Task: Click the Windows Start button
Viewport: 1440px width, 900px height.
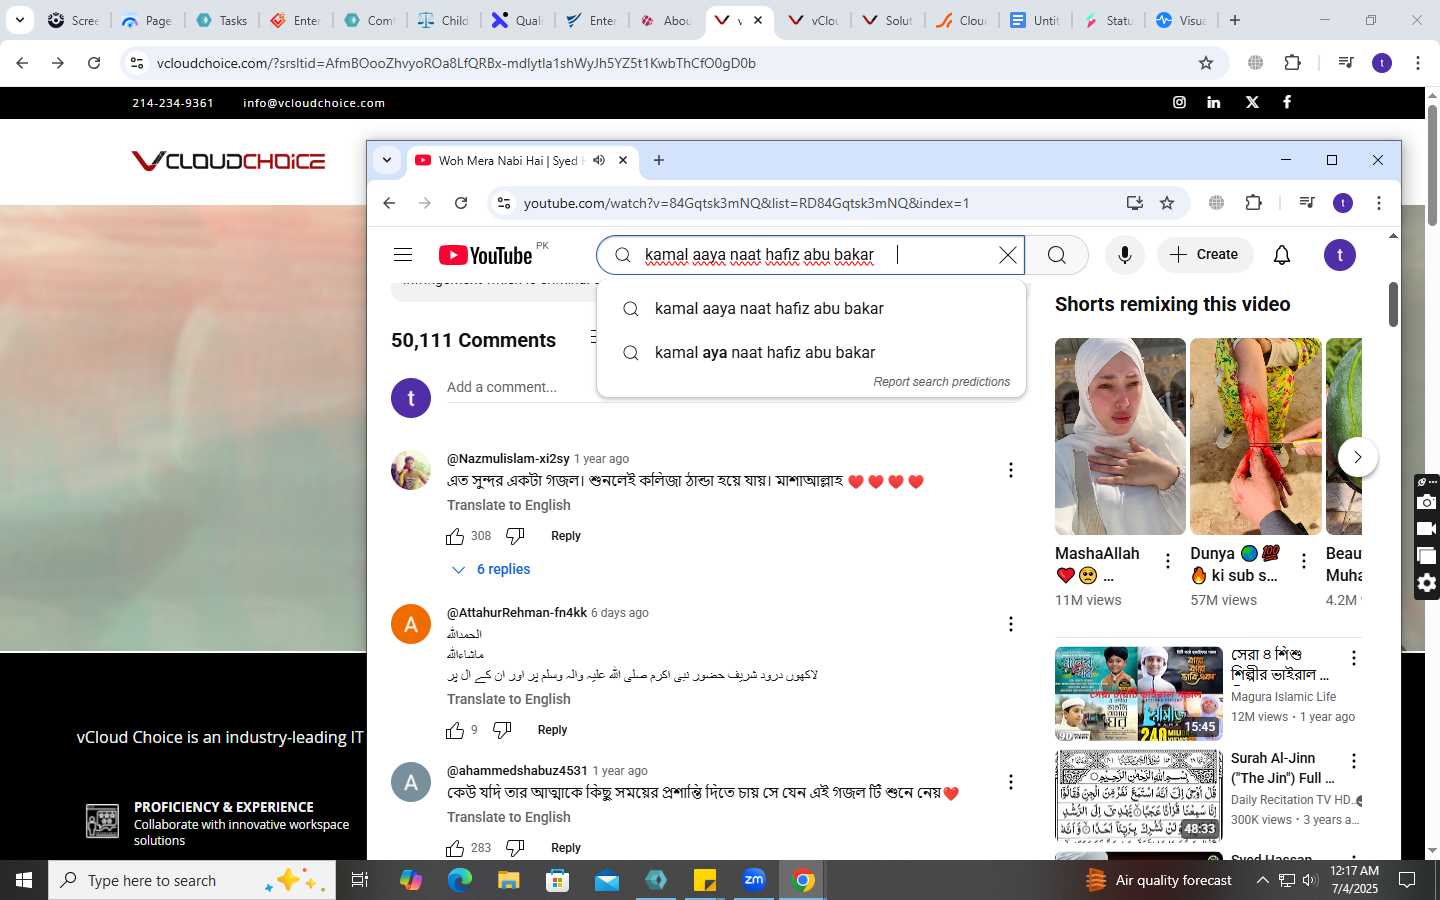Action: 24,880
